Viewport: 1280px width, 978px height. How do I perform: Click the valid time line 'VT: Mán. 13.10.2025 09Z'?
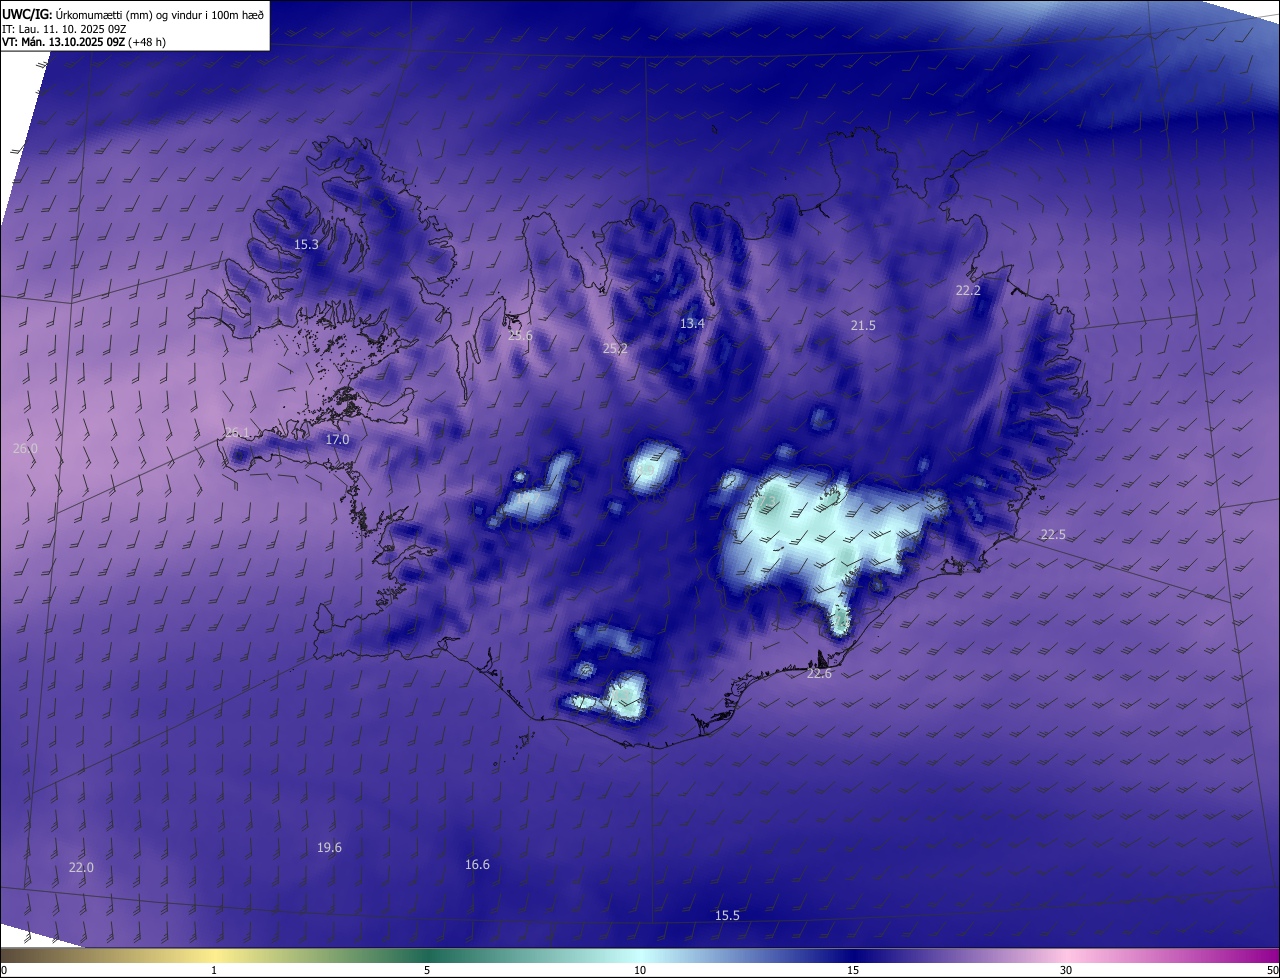63,42
